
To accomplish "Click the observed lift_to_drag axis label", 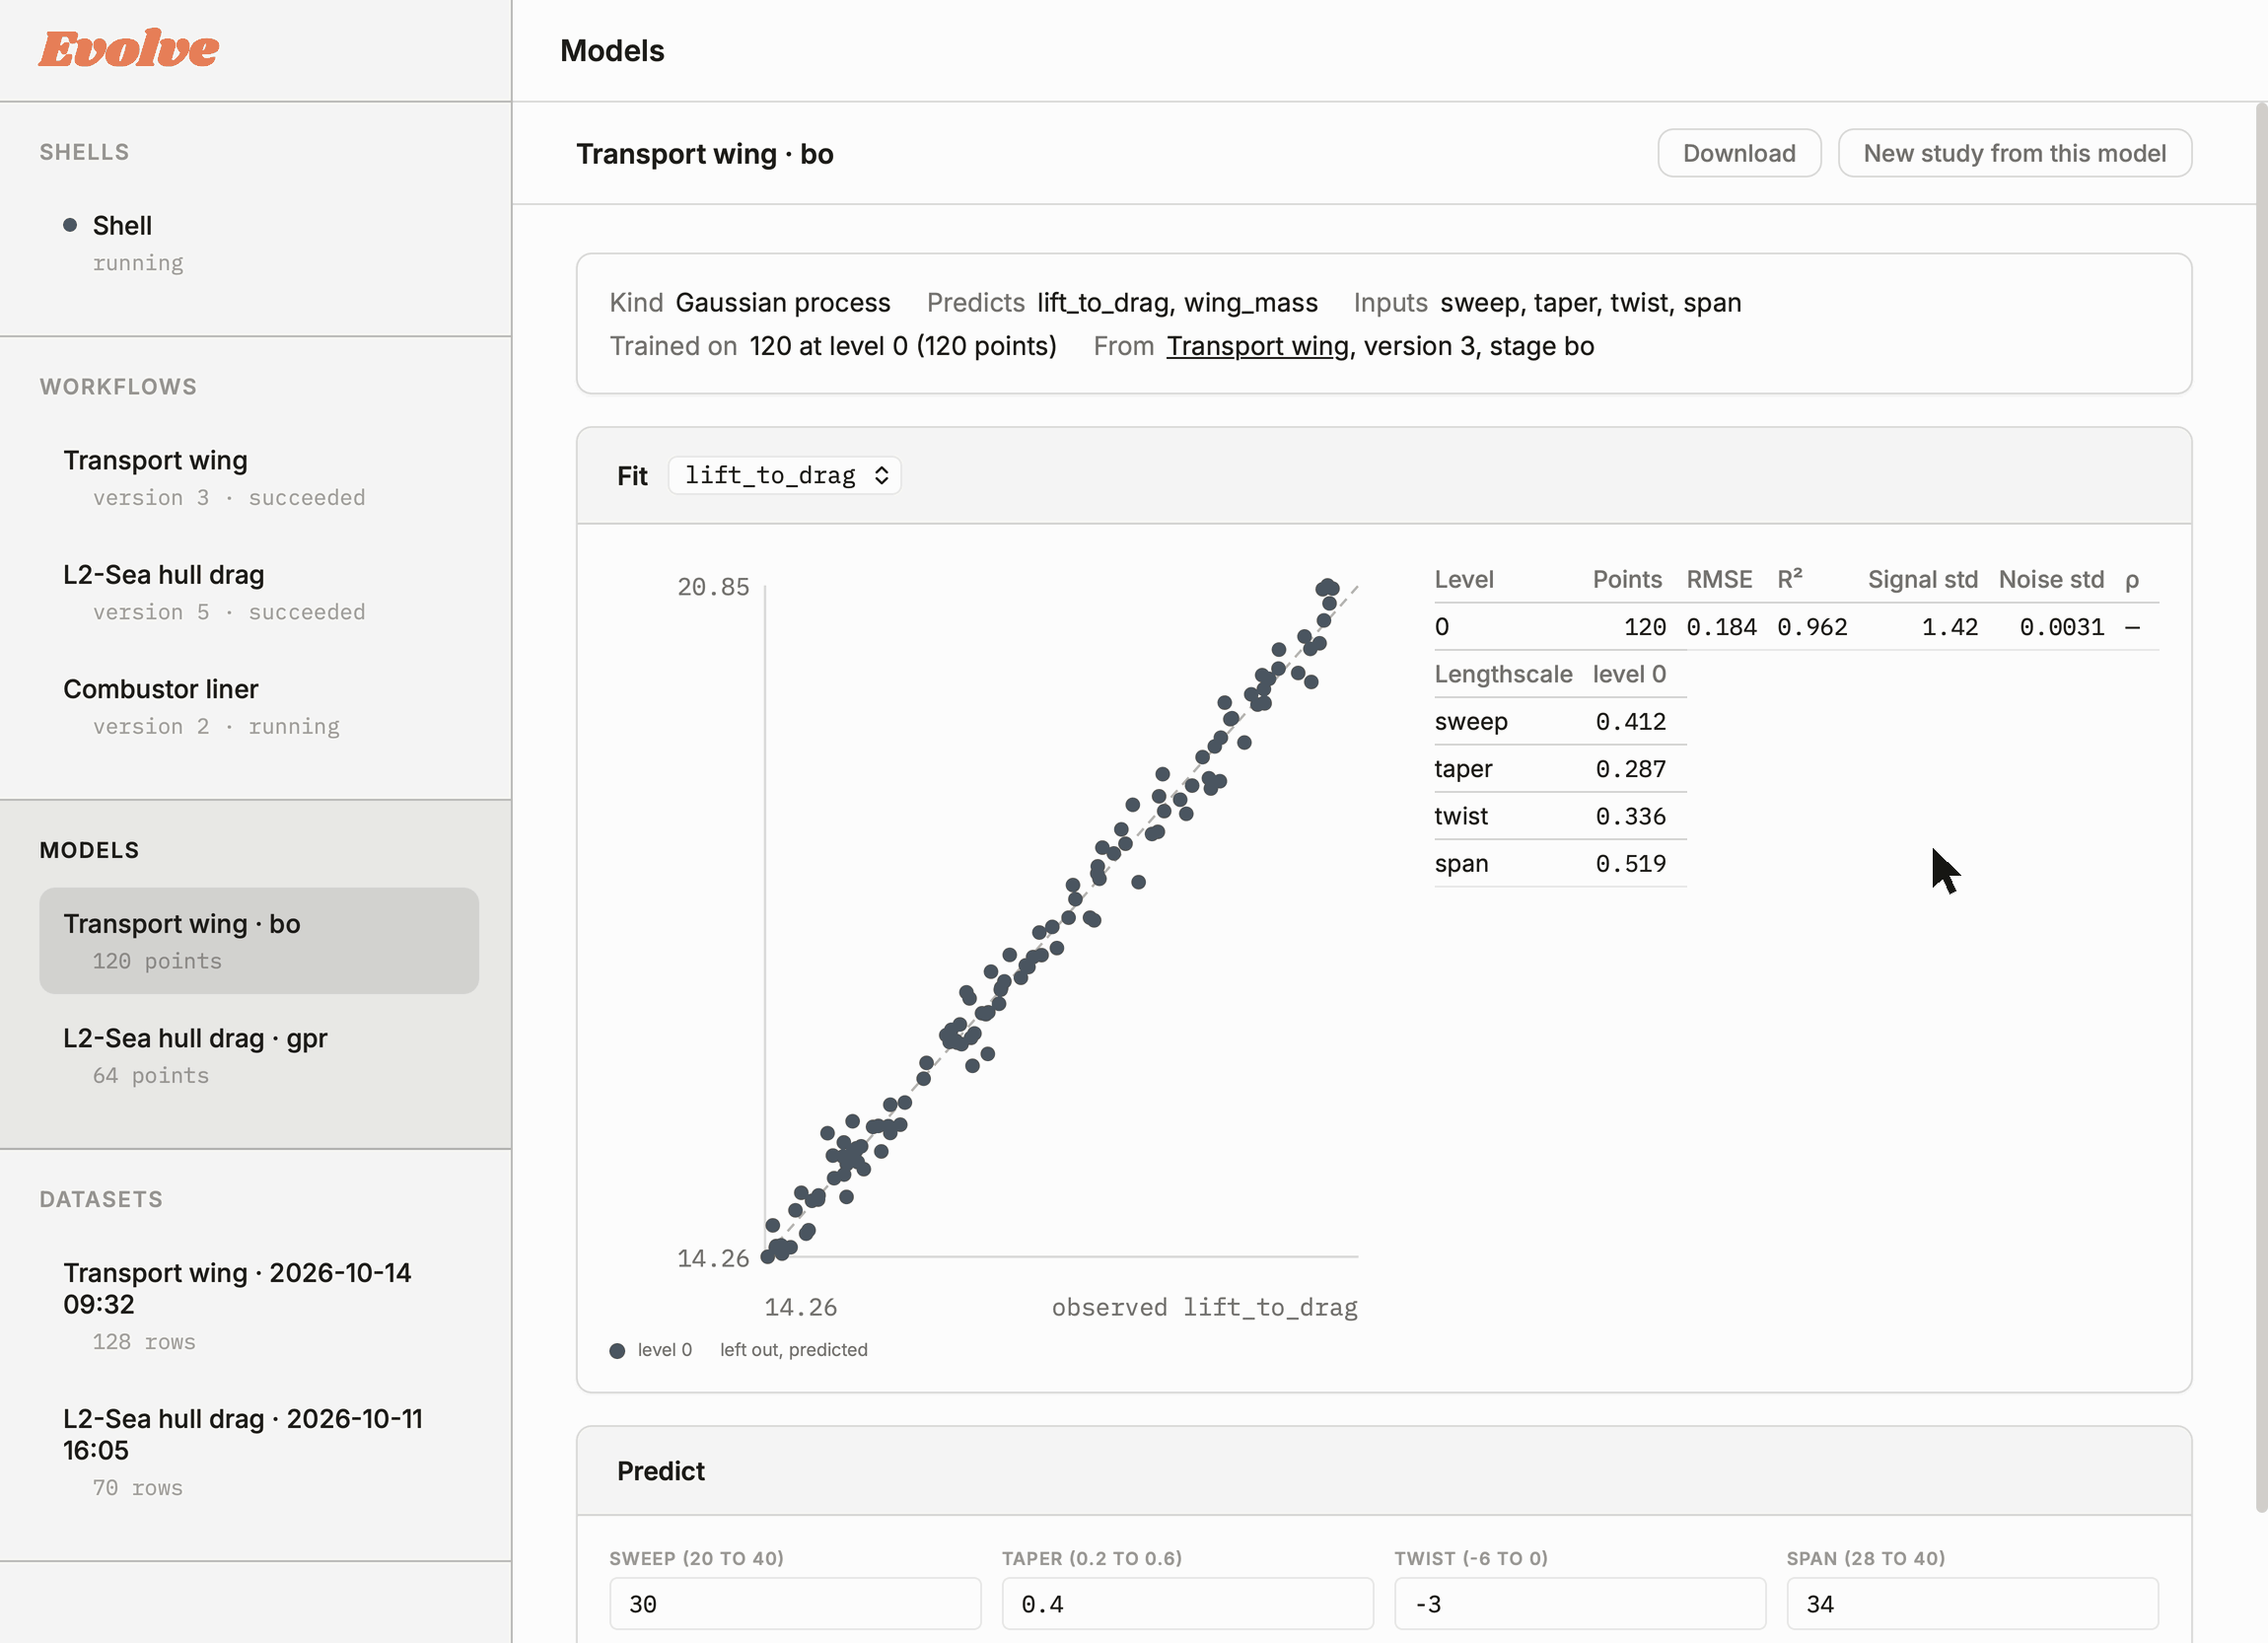I will pos(1204,1308).
